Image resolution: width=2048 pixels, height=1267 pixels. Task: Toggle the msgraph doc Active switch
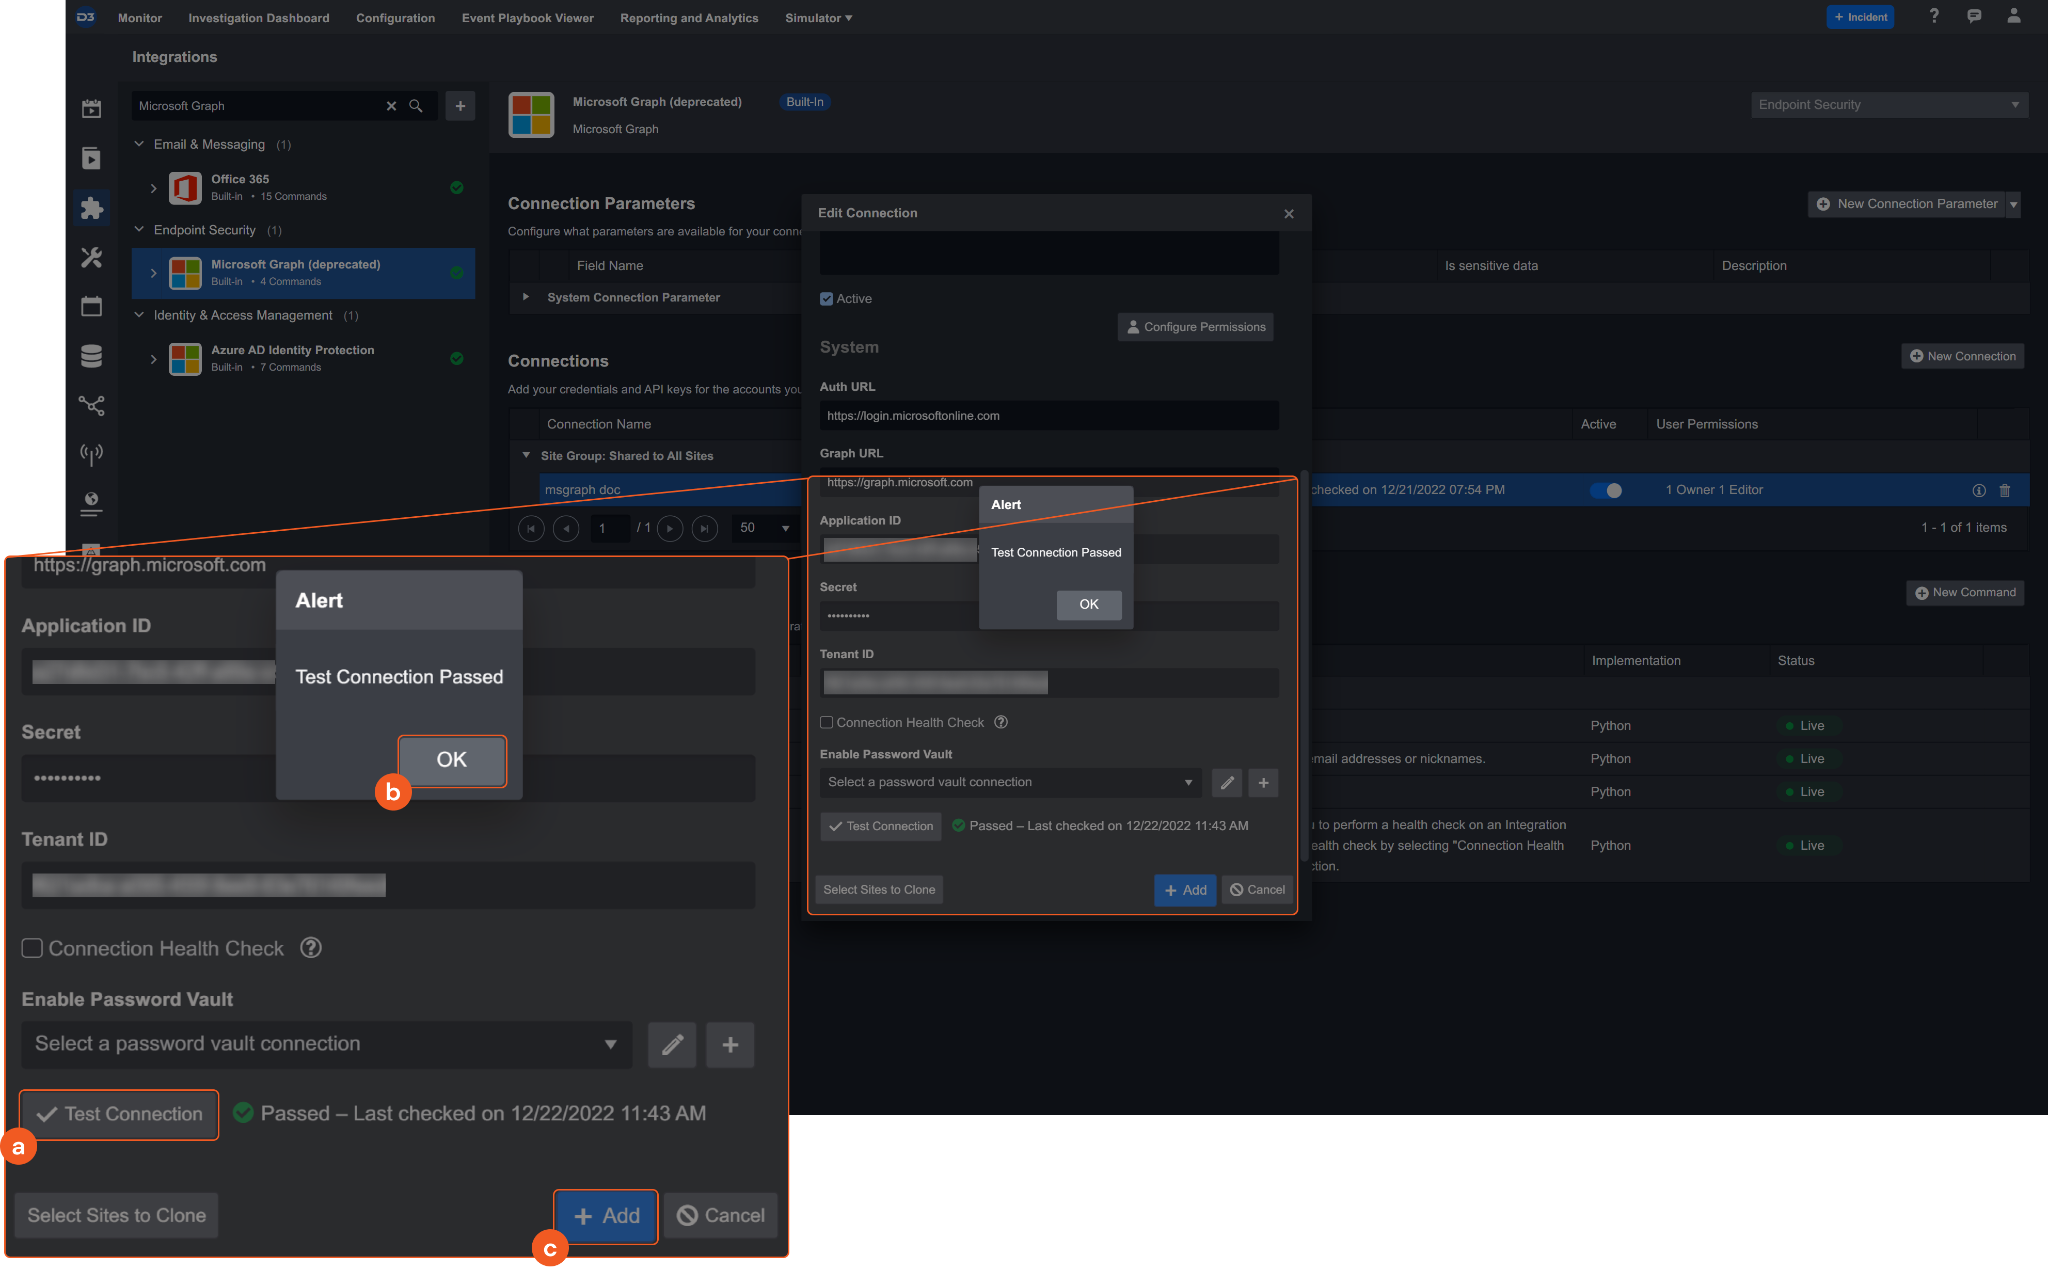[x=1606, y=490]
